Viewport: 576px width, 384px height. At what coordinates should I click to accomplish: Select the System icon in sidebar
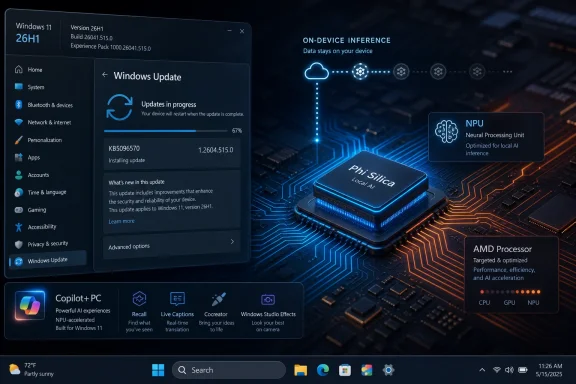[x=19, y=87]
